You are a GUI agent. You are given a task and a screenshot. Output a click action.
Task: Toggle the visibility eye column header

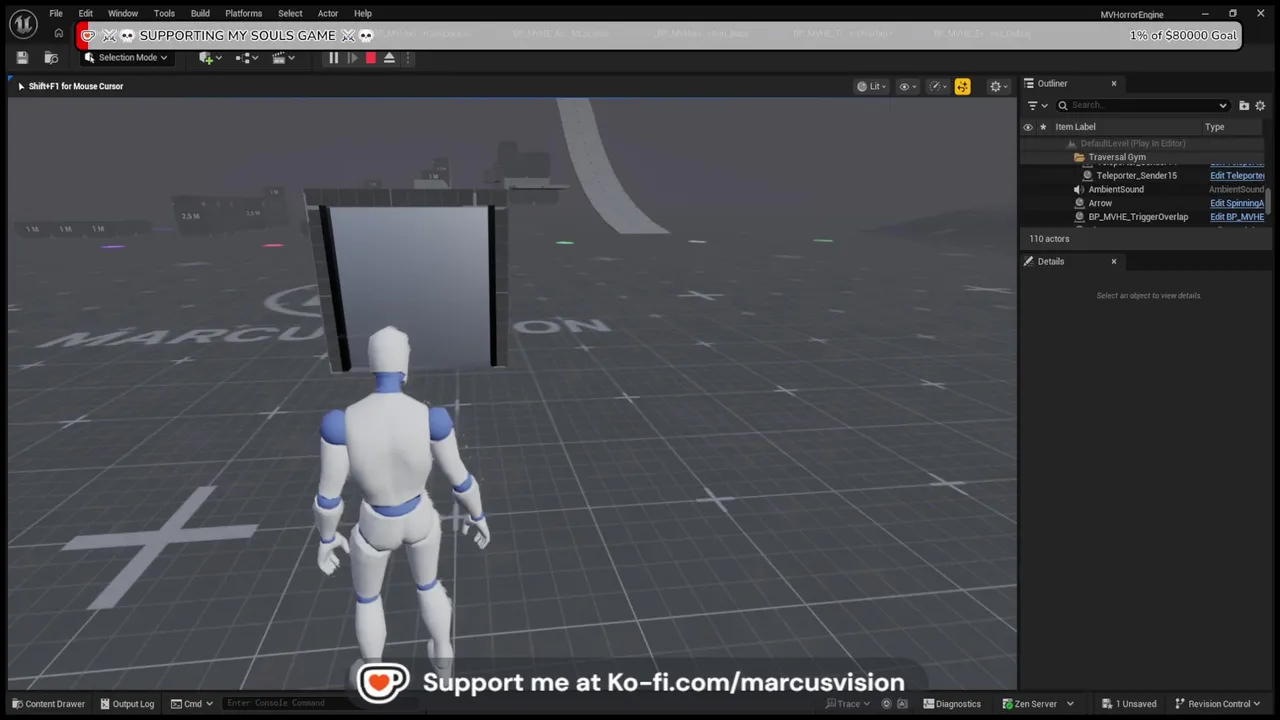[1027, 127]
